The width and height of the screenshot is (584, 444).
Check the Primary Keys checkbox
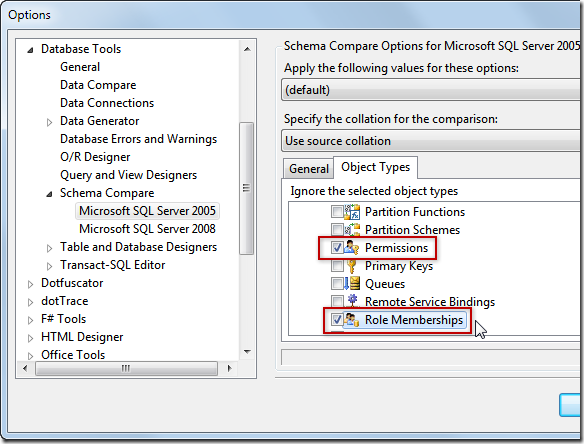coord(337,266)
